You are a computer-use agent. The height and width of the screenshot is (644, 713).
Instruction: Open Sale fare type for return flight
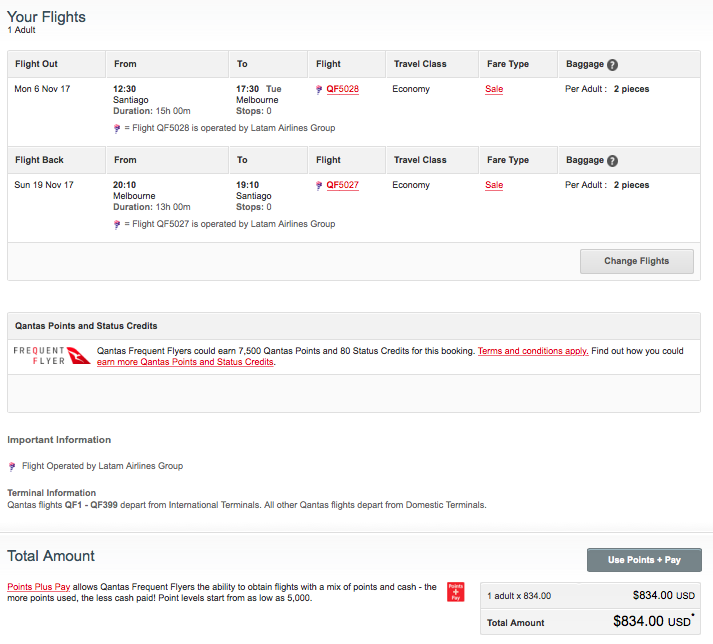coord(494,185)
